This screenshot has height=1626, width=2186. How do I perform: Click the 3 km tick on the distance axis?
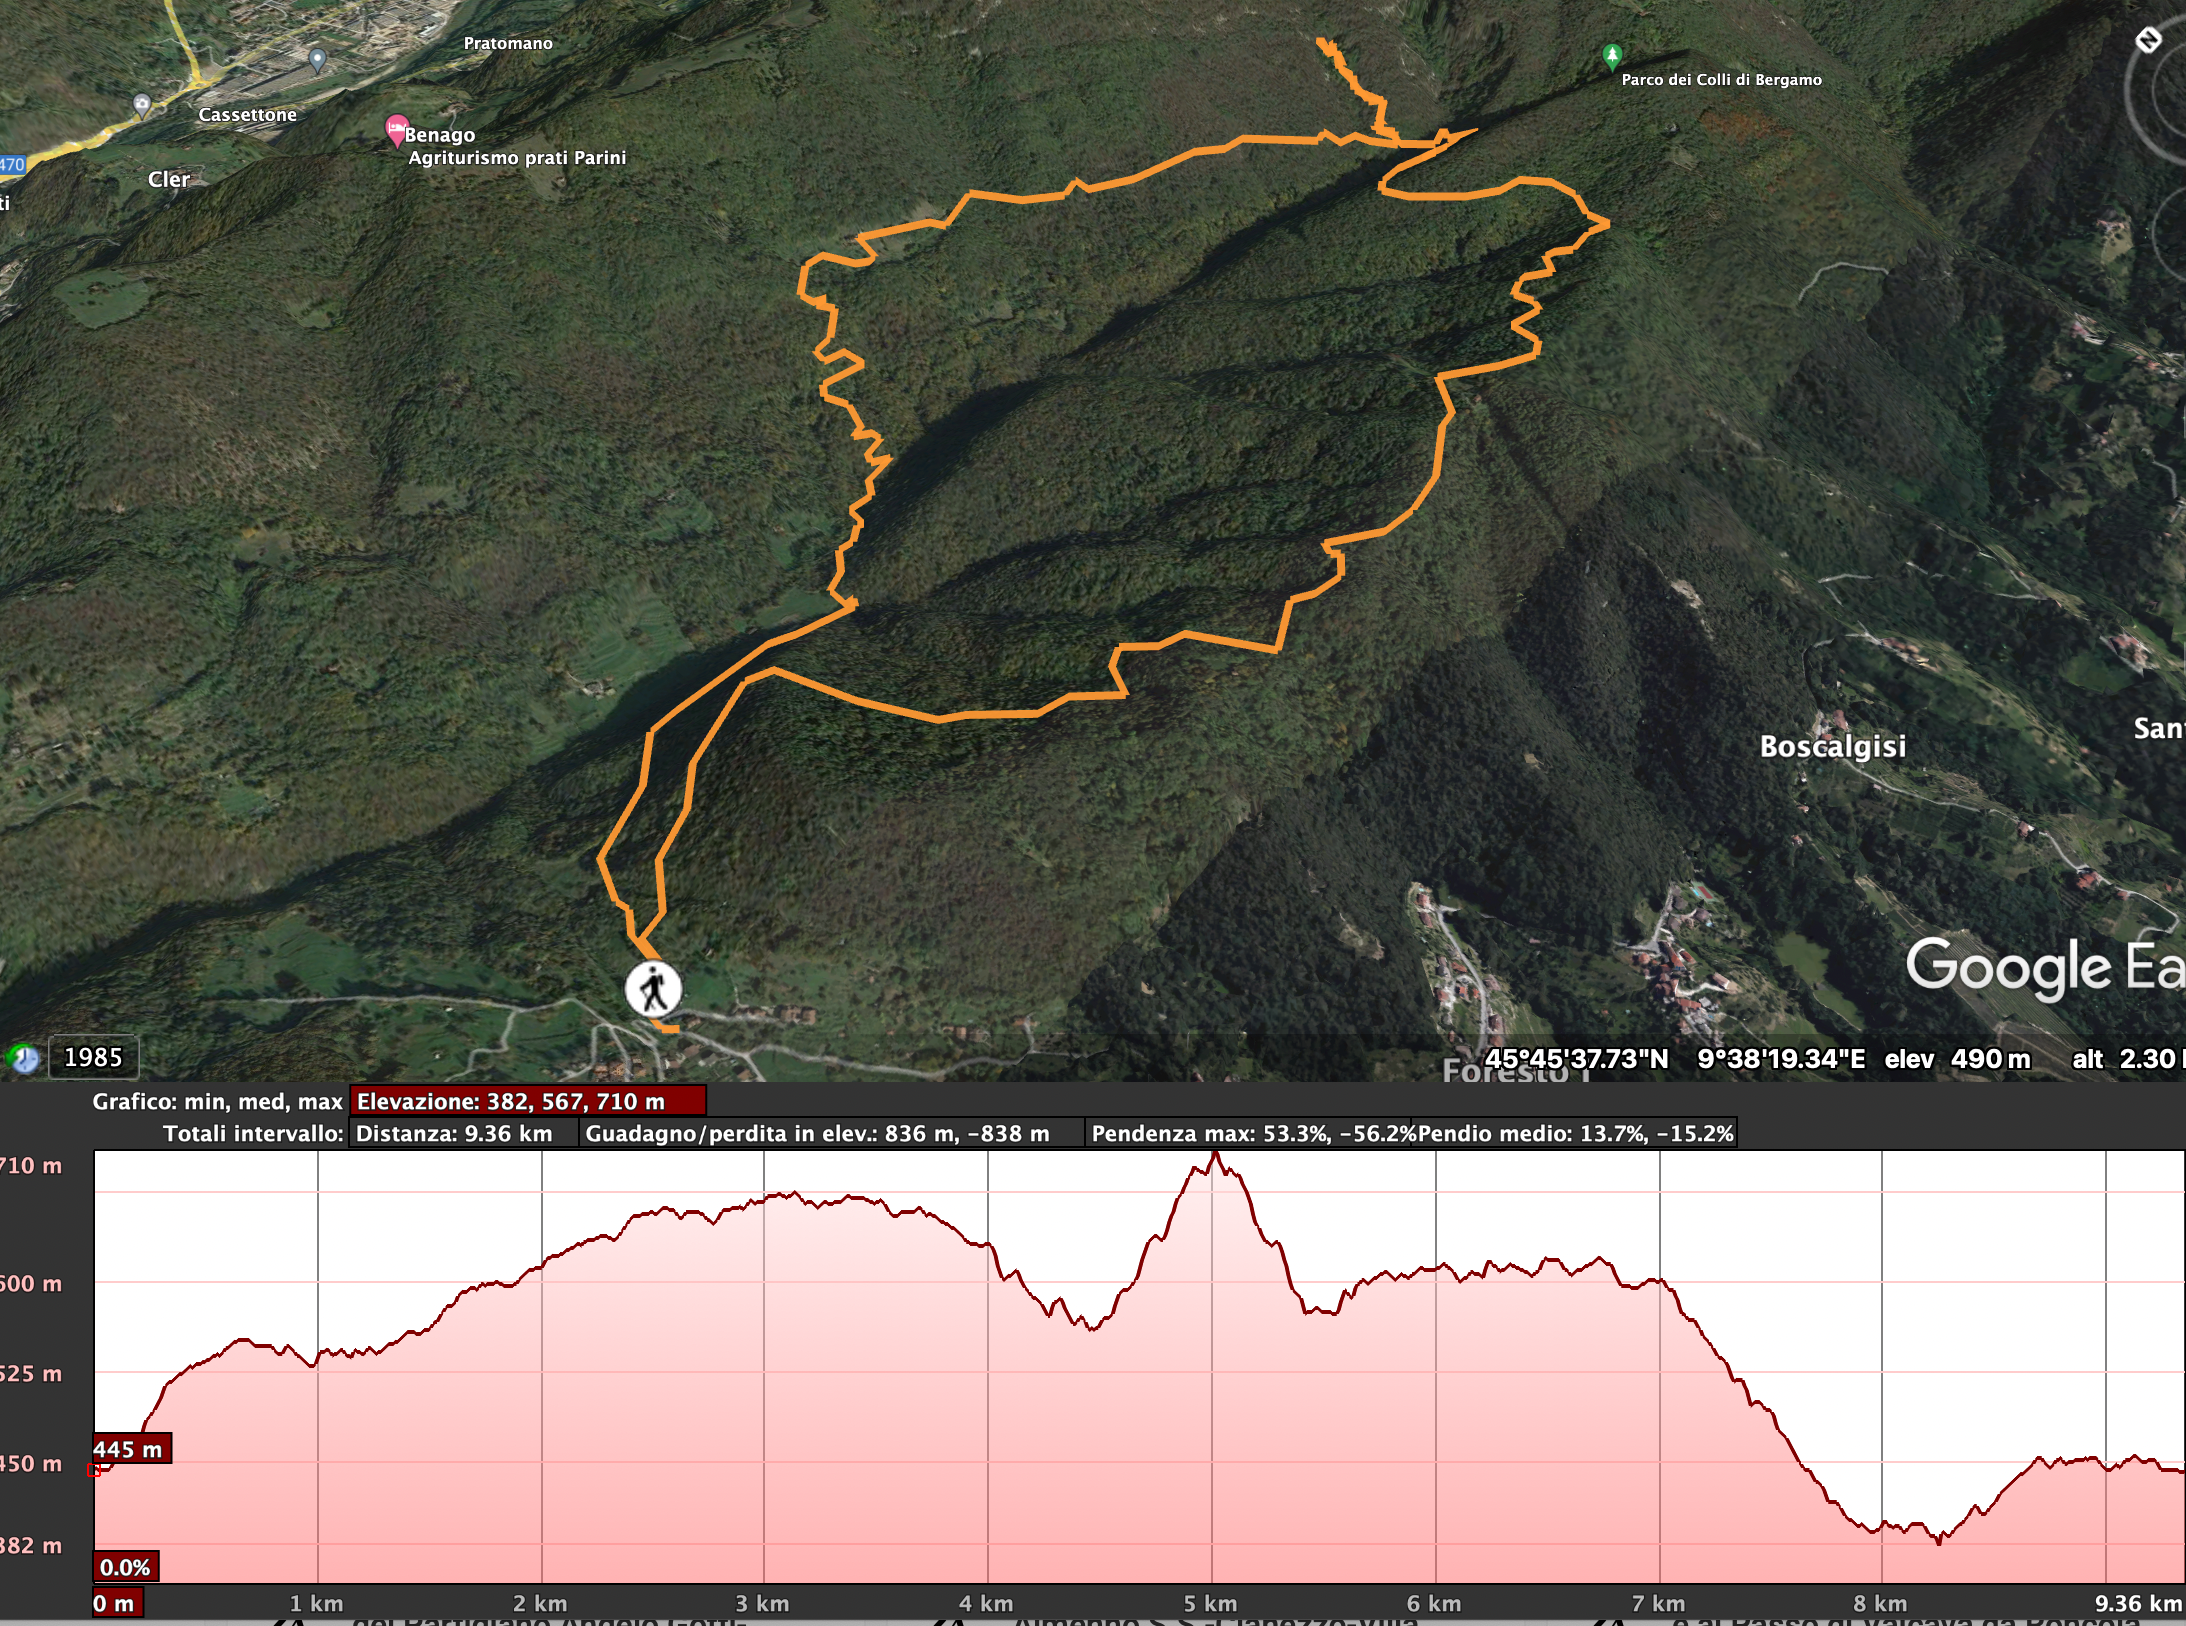(x=762, y=1604)
